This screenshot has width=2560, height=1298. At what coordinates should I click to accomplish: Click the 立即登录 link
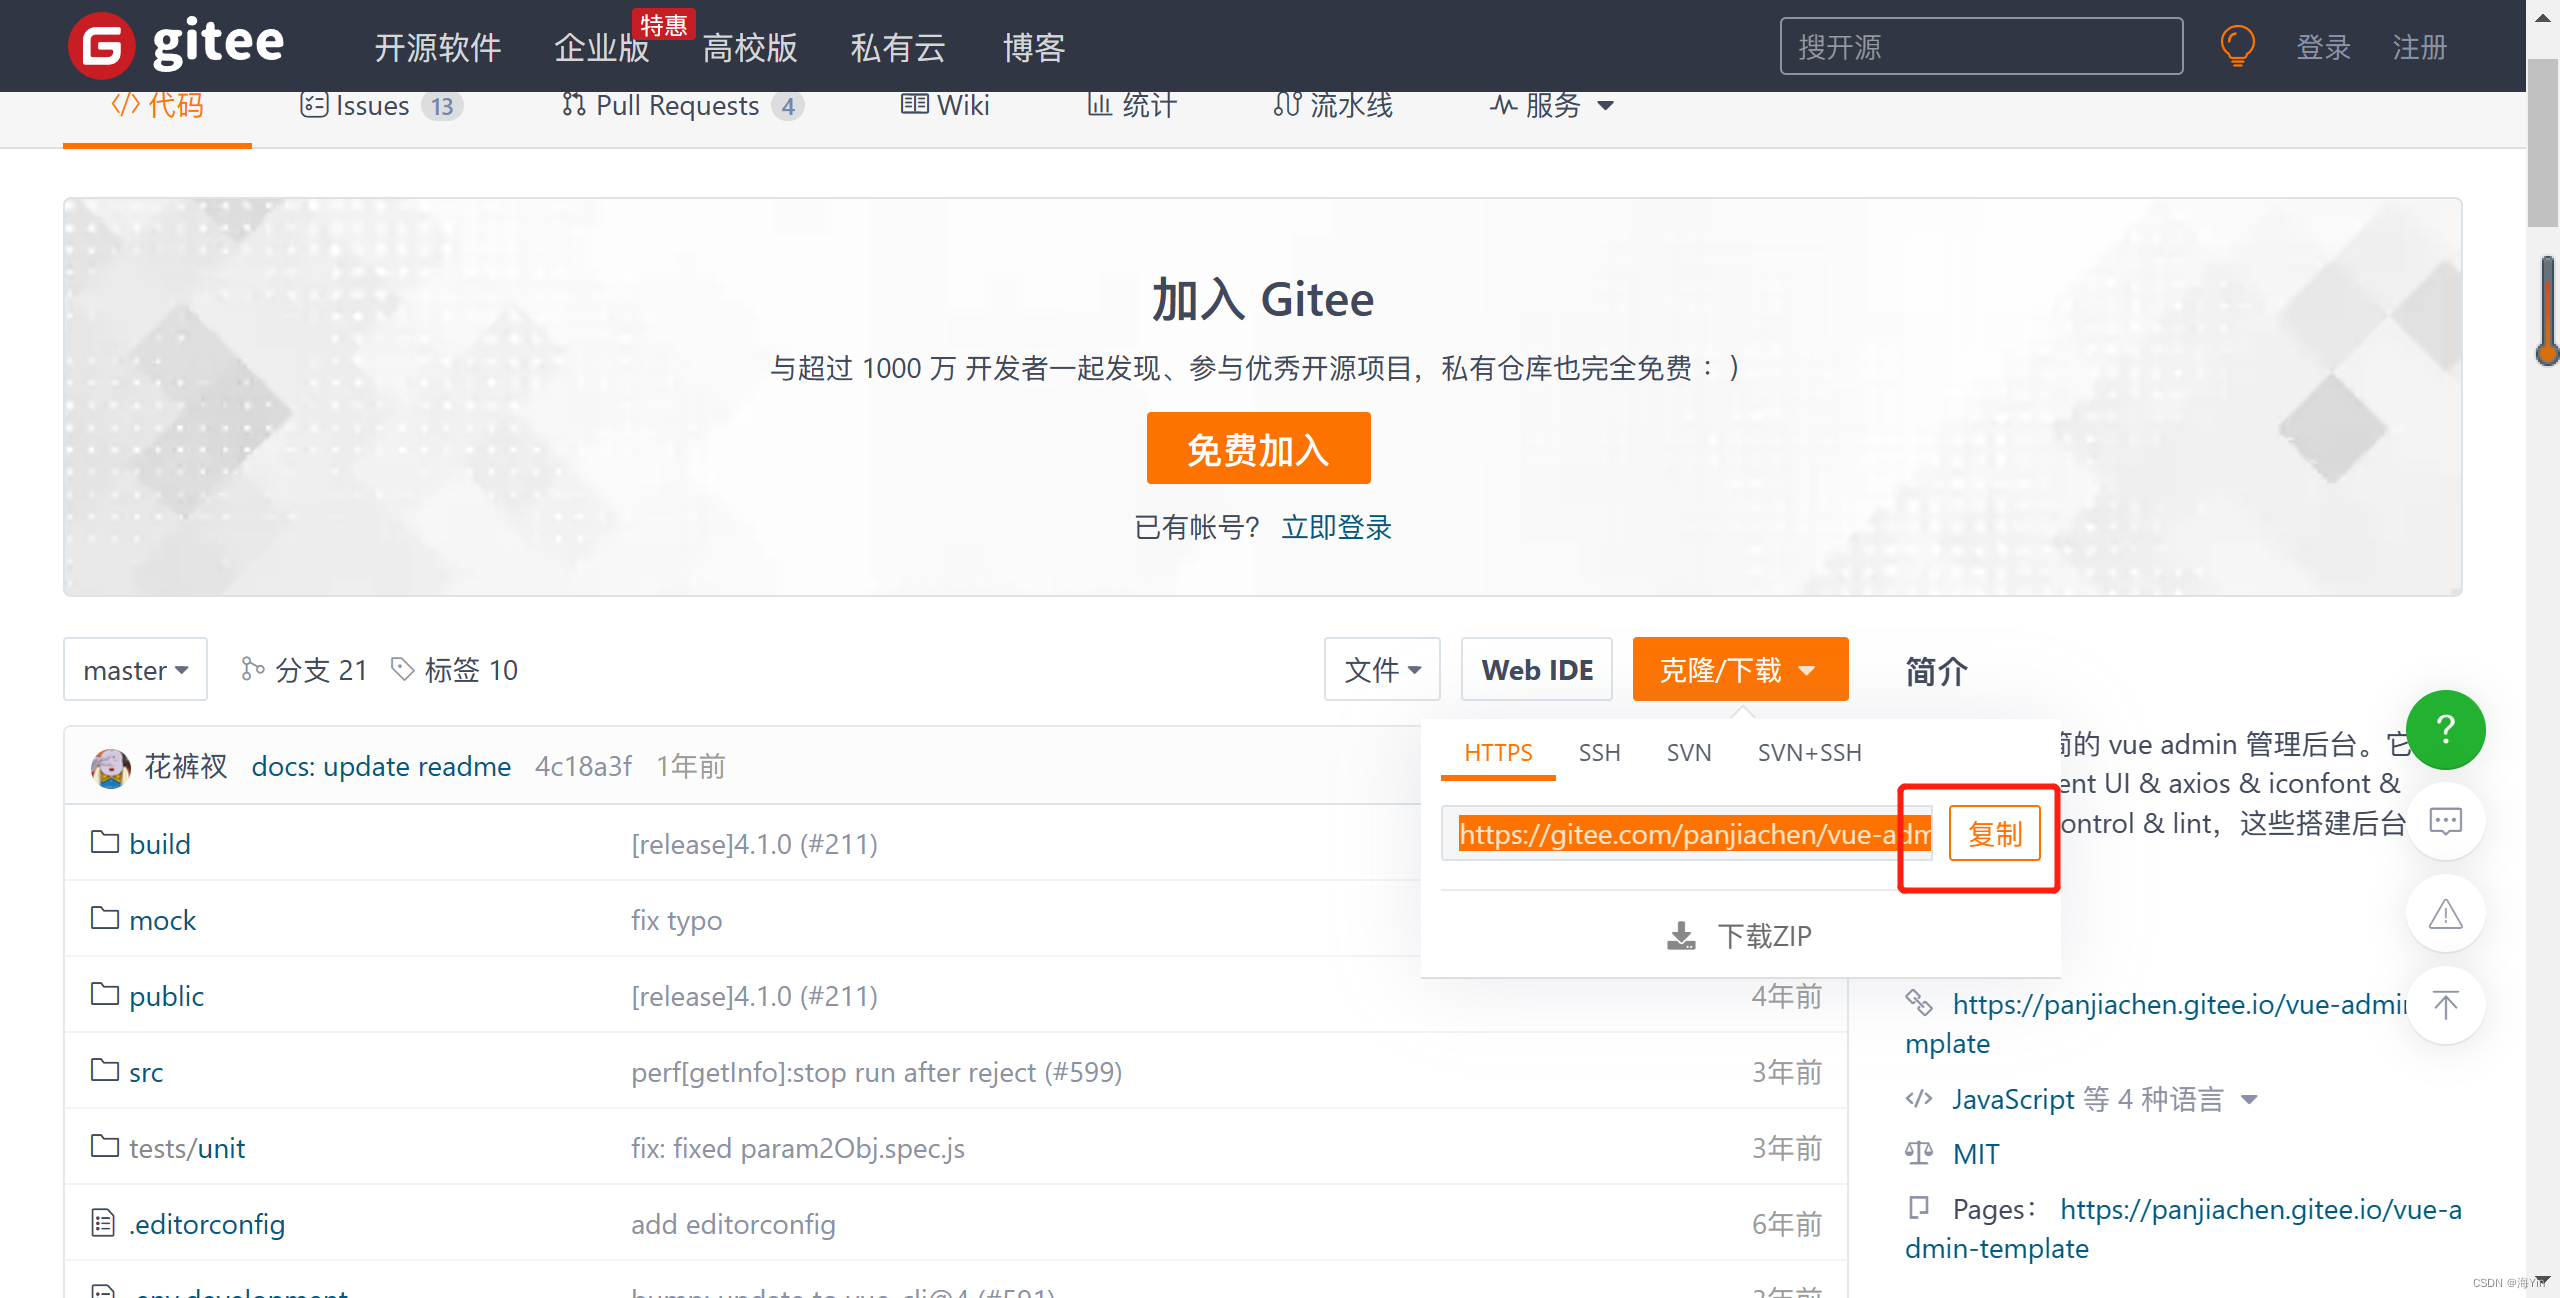(1336, 527)
